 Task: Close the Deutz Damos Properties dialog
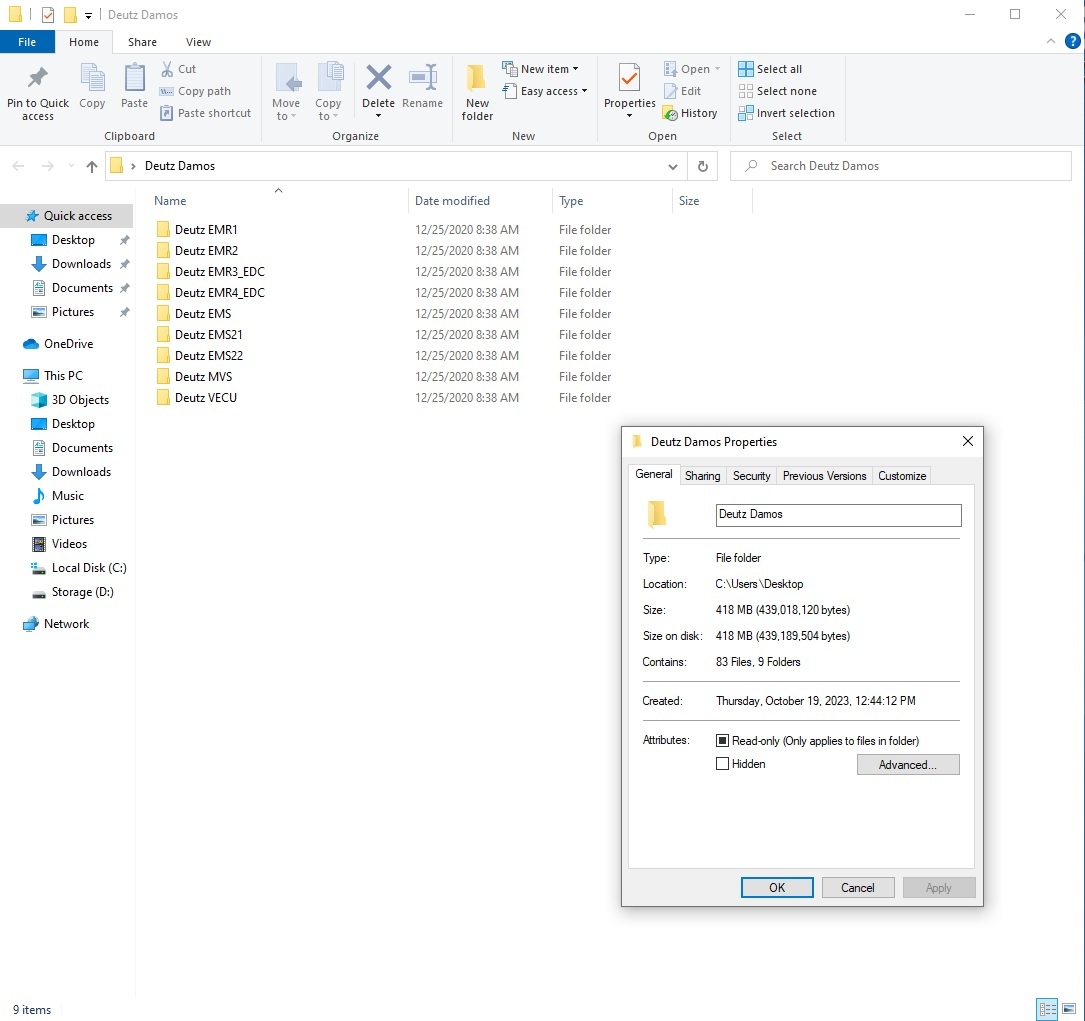(967, 441)
